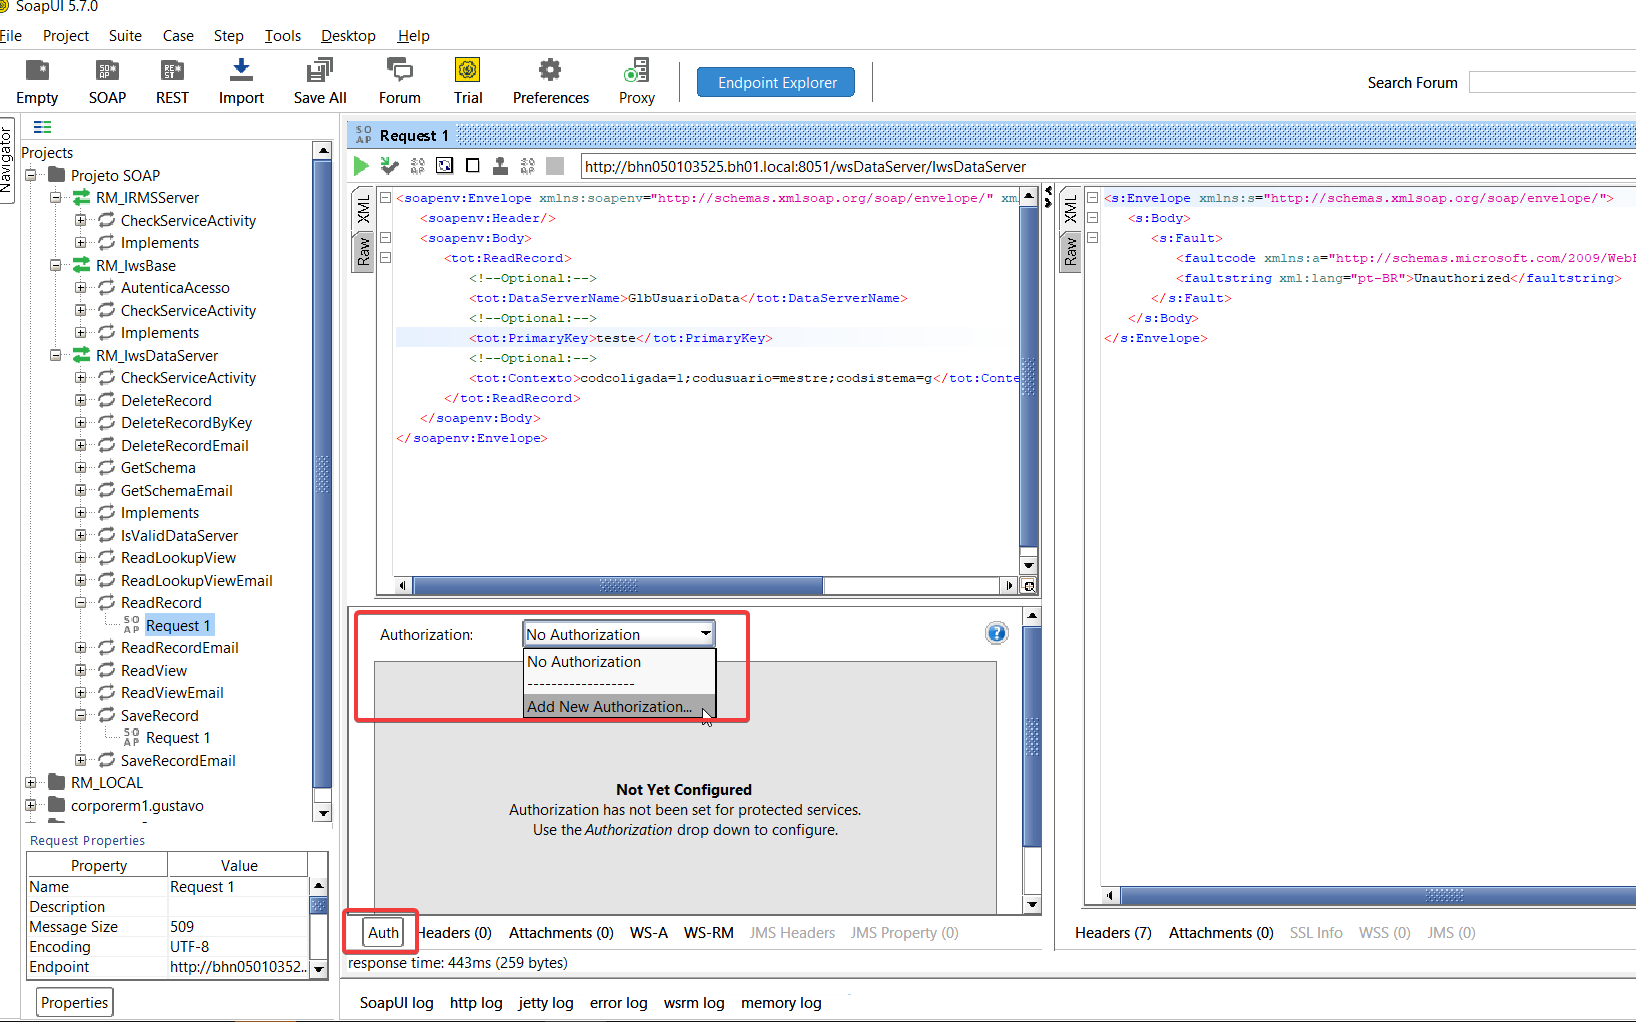Choose Add New Authorization option
The image size is (1636, 1022).
coord(619,706)
